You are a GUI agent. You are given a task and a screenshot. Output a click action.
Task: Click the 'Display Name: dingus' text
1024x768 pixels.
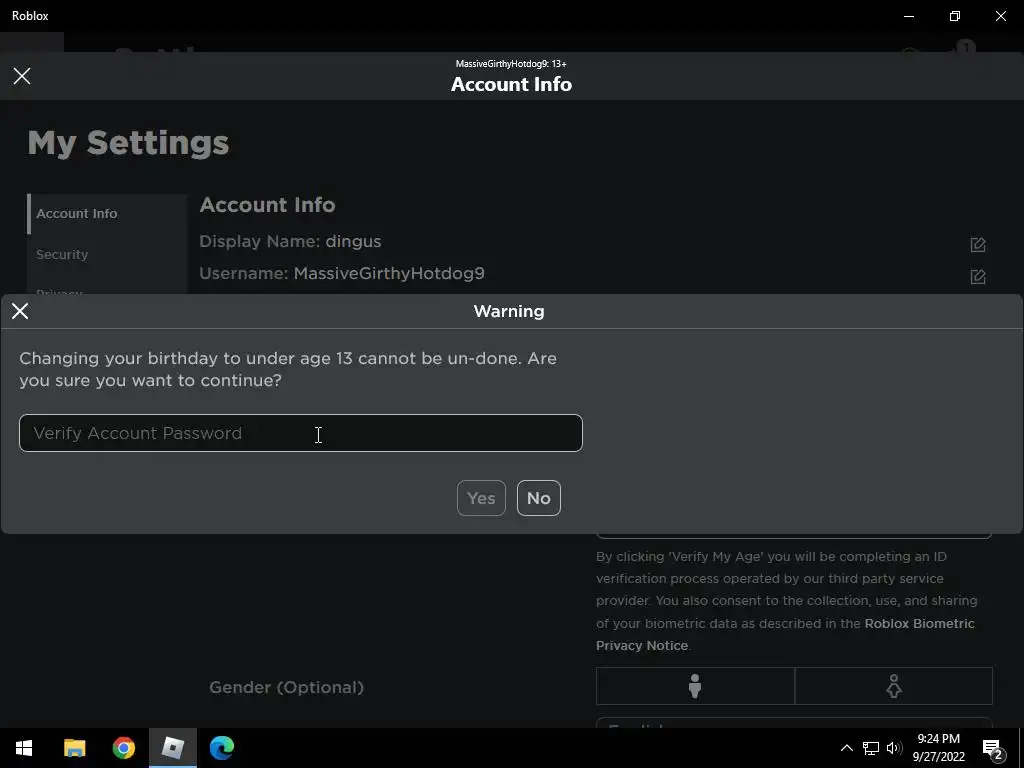pos(290,241)
